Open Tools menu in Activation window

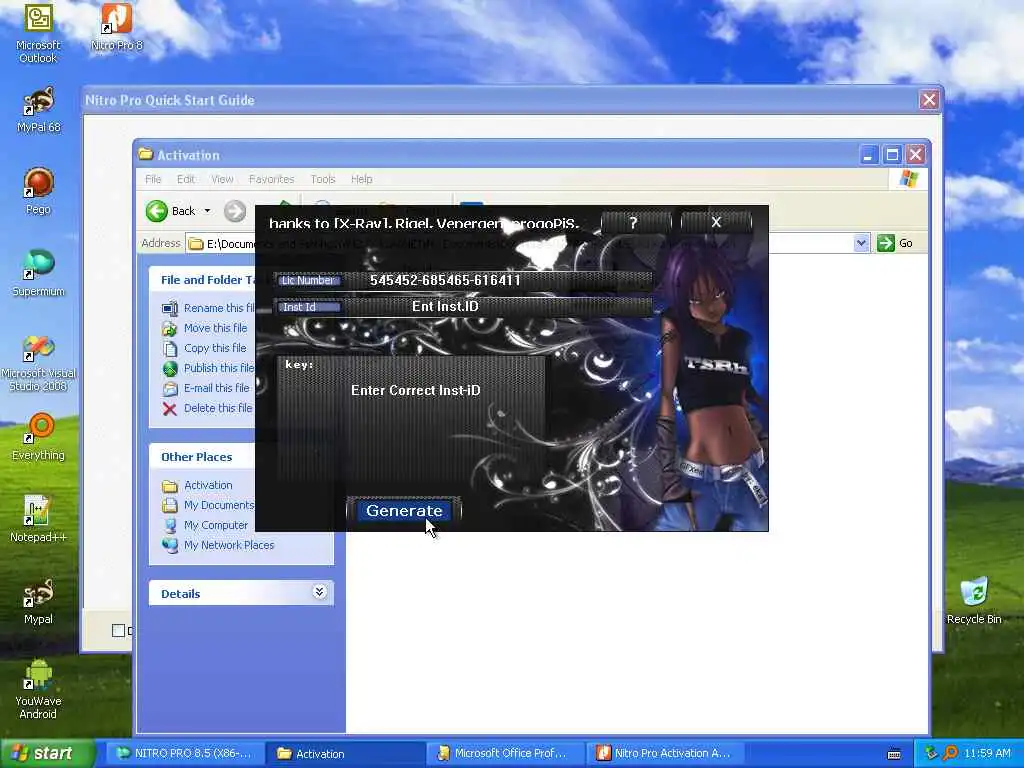tap(323, 179)
